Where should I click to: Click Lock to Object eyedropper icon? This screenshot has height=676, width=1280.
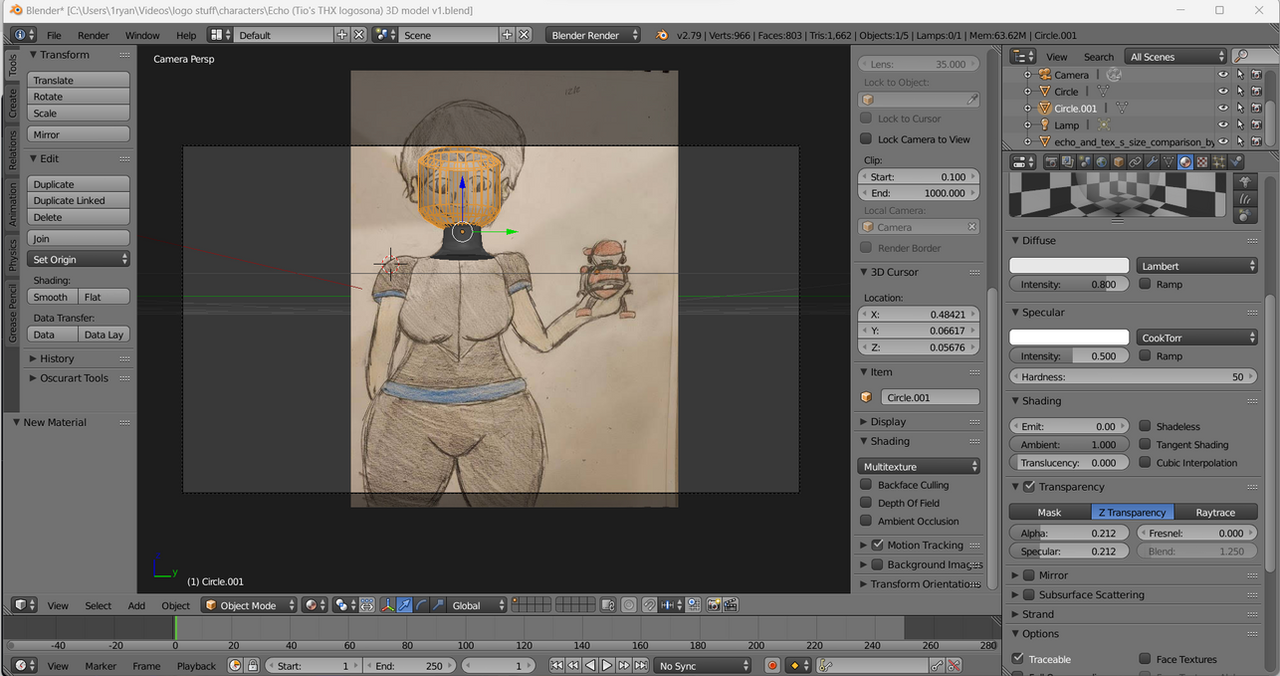click(x=972, y=100)
